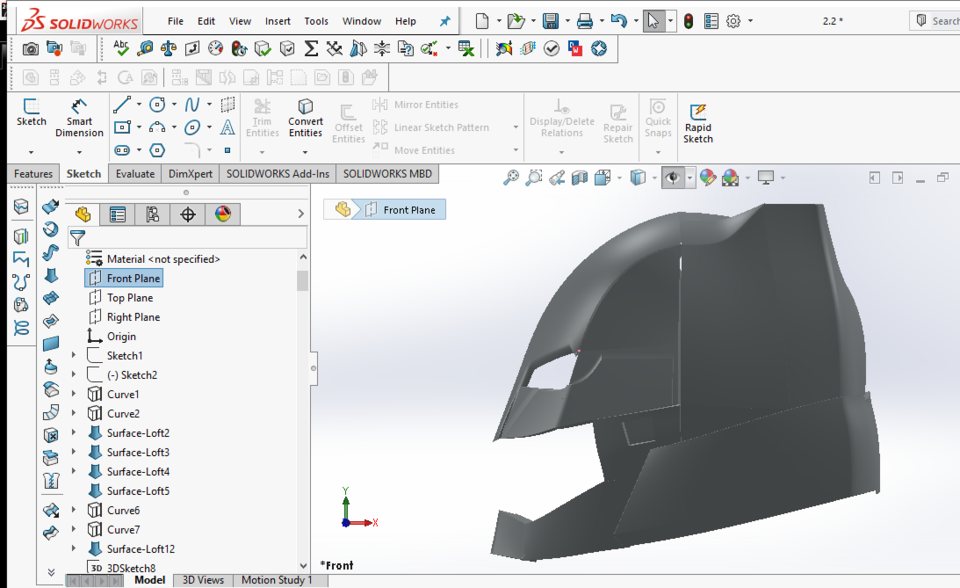Select Top Plane in the feature tree
This screenshot has height=588, width=960.
(x=128, y=297)
